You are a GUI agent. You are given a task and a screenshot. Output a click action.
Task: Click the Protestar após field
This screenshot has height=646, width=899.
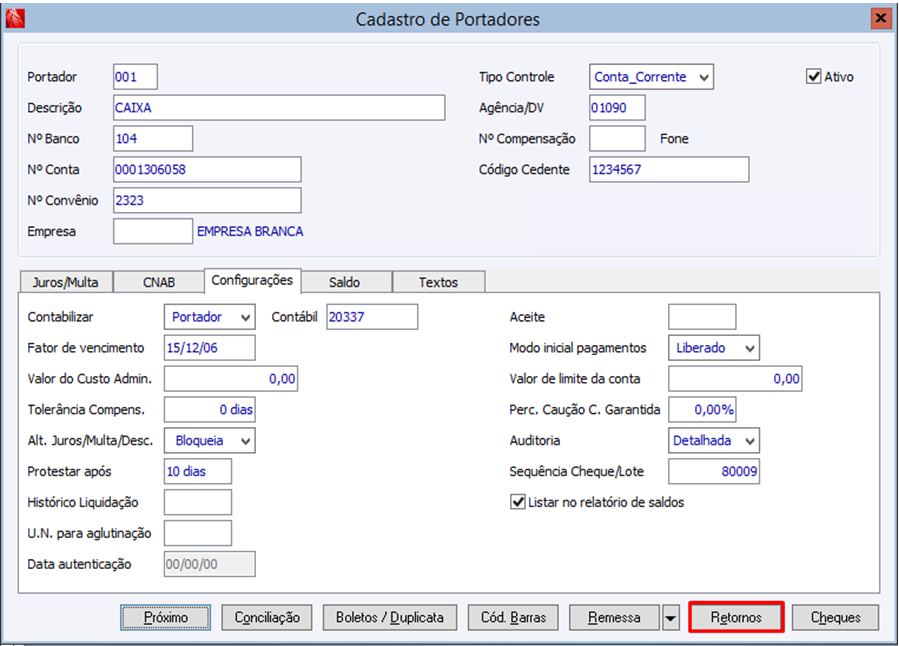pos(198,472)
